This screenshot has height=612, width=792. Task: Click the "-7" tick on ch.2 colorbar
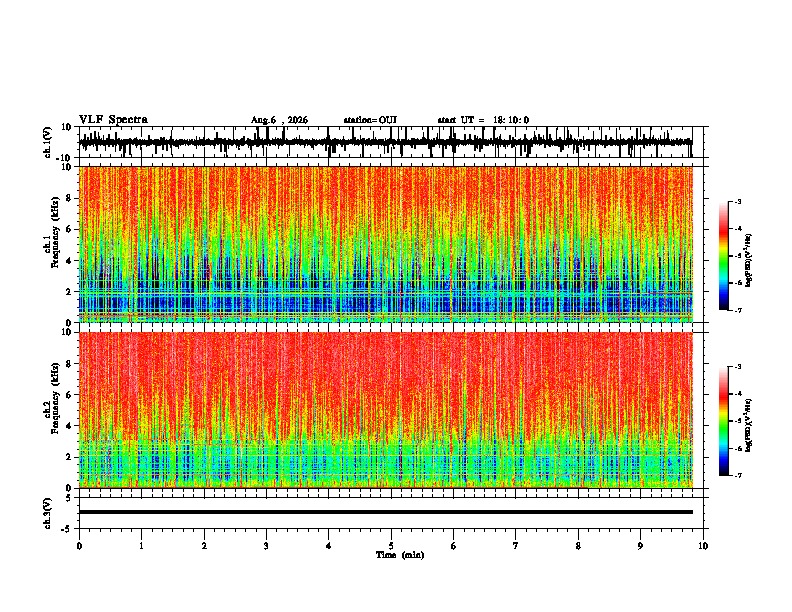[738, 476]
